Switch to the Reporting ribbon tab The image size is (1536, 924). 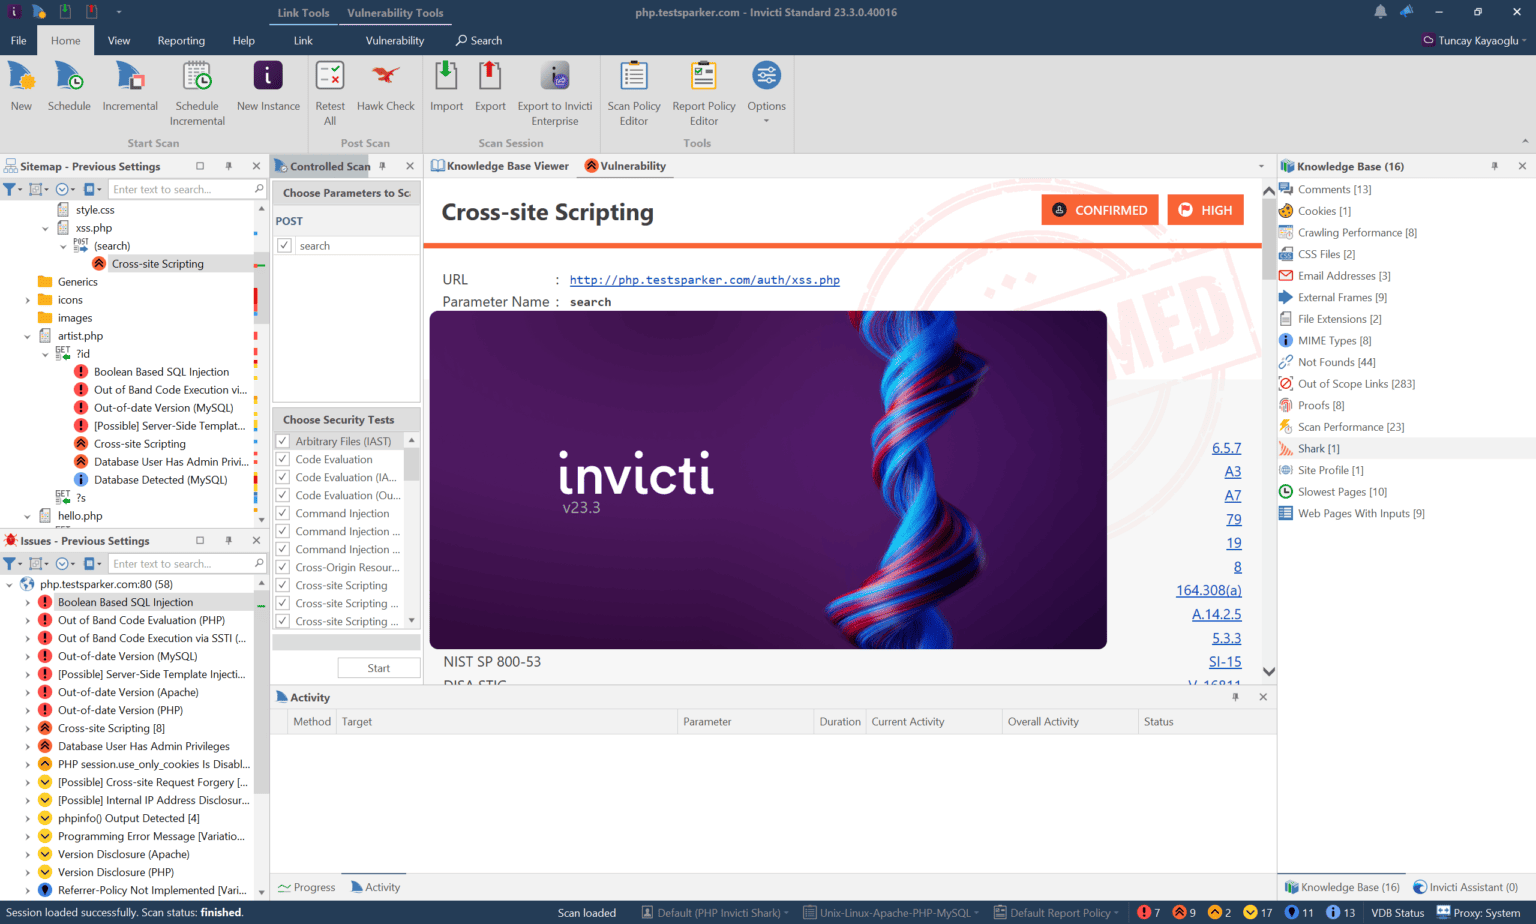(181, 40)
